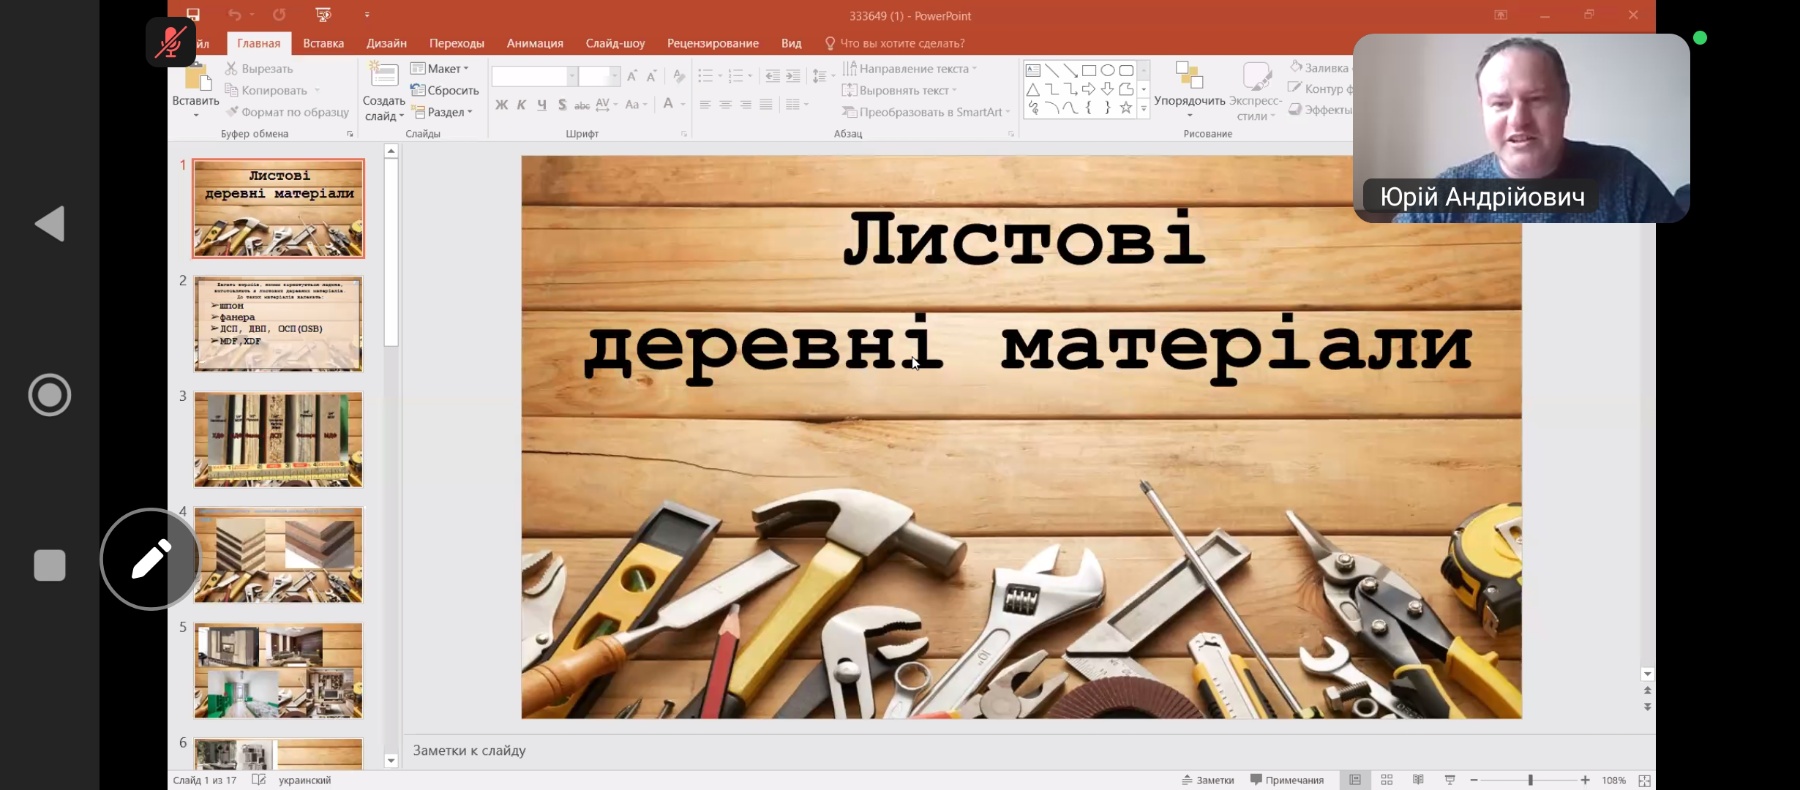1800x790 pixels.
Task: Select the oval shape in shapes gallery
Action: [1107, 71]
